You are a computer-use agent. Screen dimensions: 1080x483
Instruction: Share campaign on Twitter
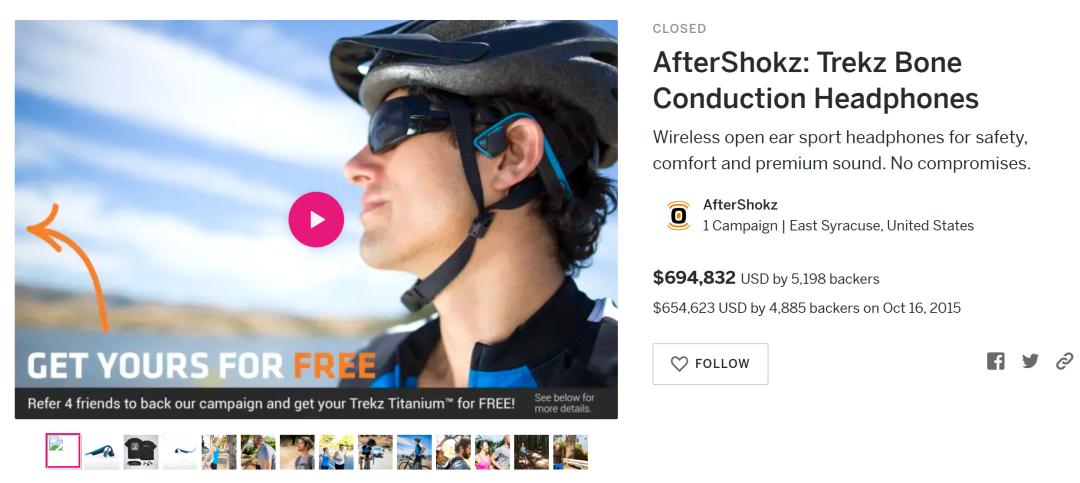pyautogui.click(x=1030, y=361)
